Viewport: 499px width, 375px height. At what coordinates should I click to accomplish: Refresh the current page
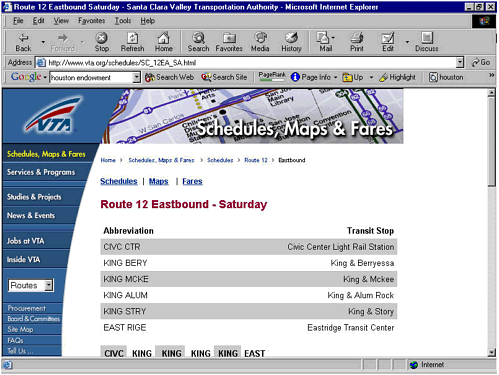pyautogui.click(x=132, y=42)
